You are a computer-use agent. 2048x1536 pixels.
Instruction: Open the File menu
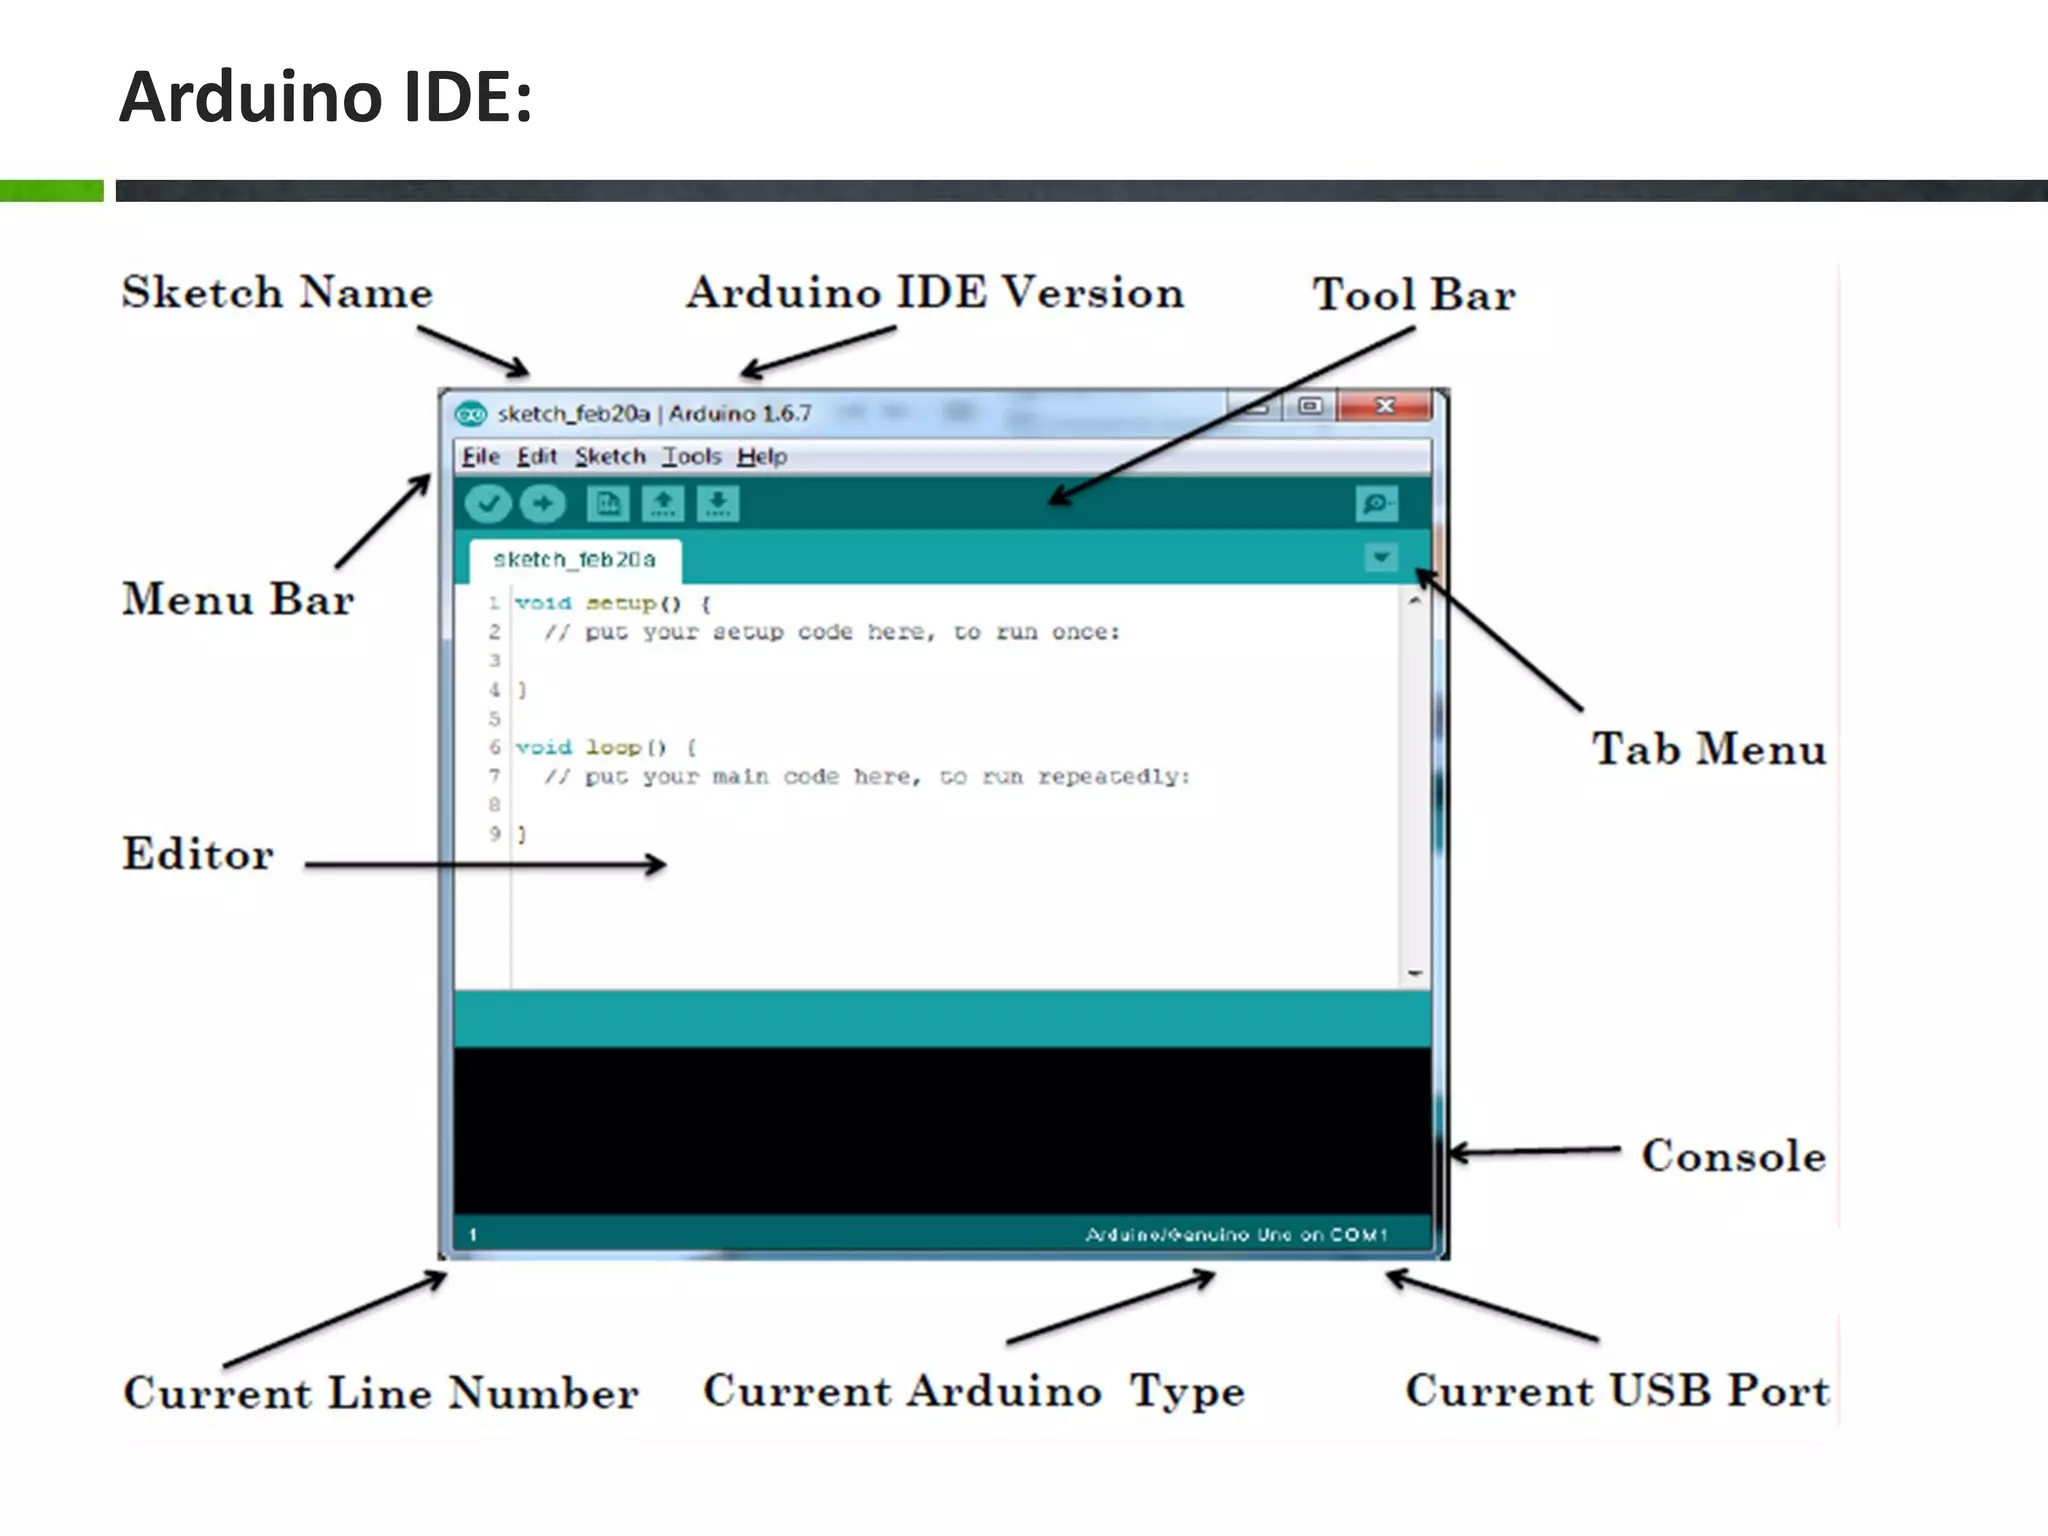480,457
